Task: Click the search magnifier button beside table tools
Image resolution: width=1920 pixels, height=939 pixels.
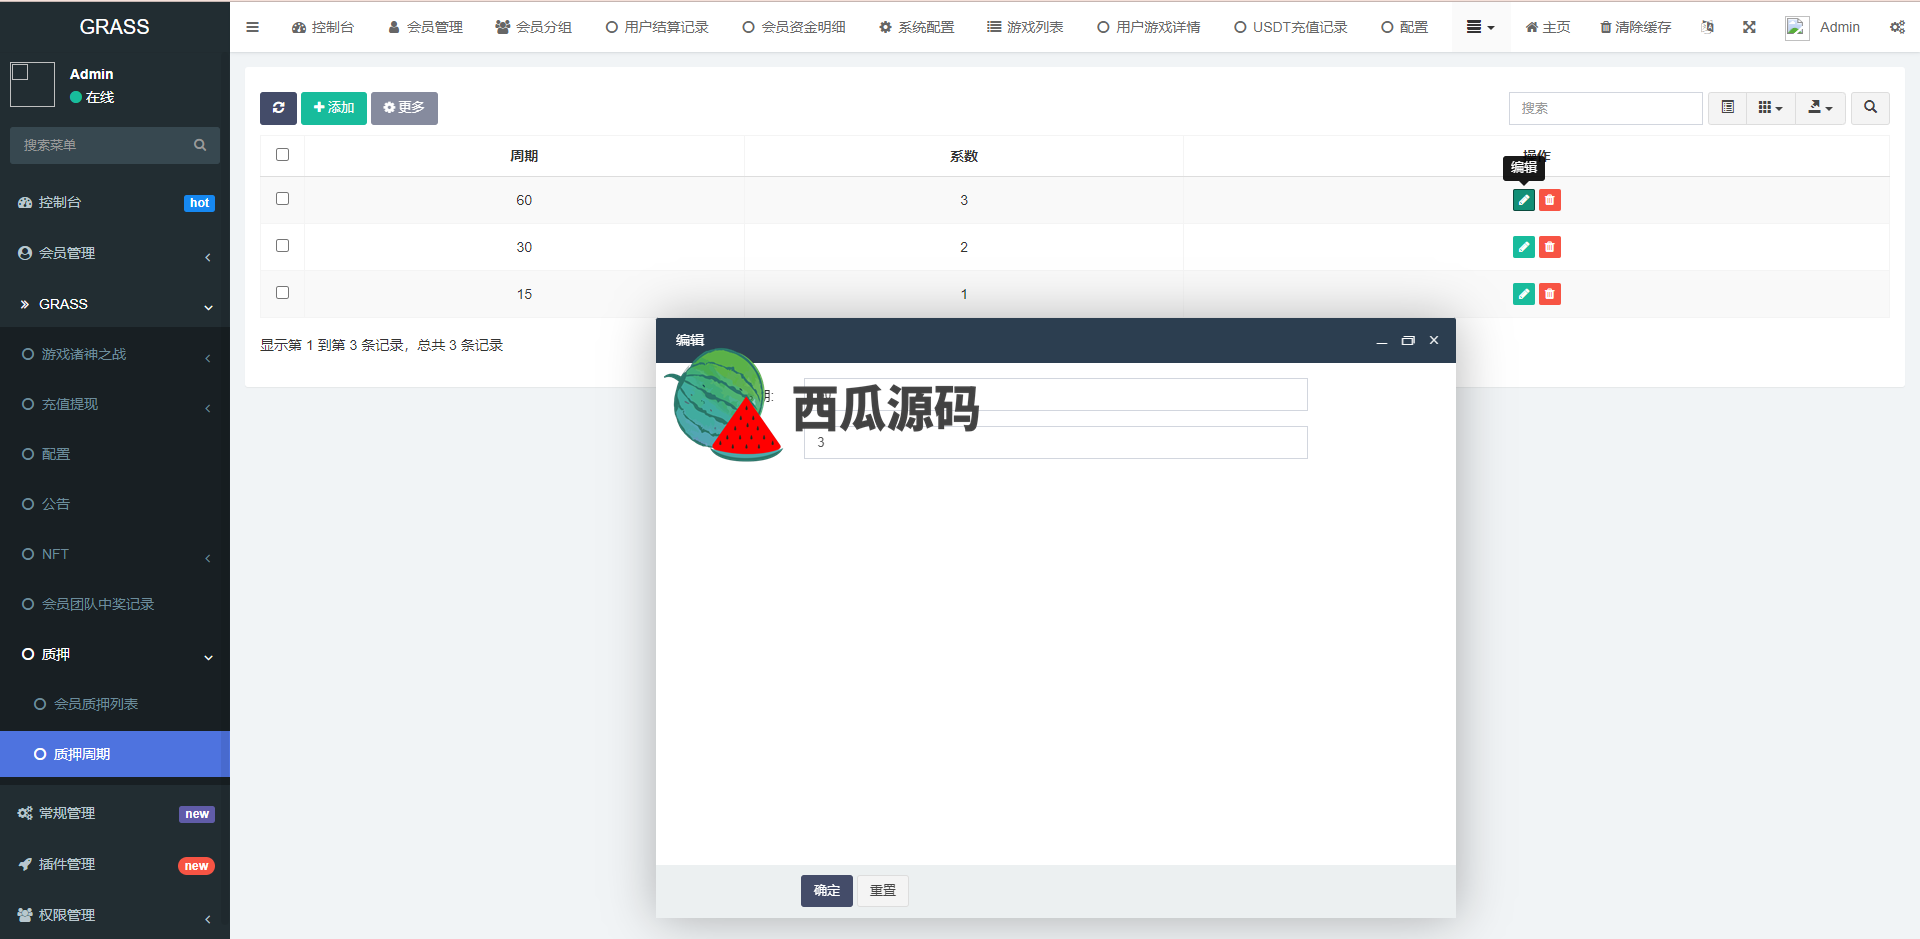Action: (x=1870, y=108)
